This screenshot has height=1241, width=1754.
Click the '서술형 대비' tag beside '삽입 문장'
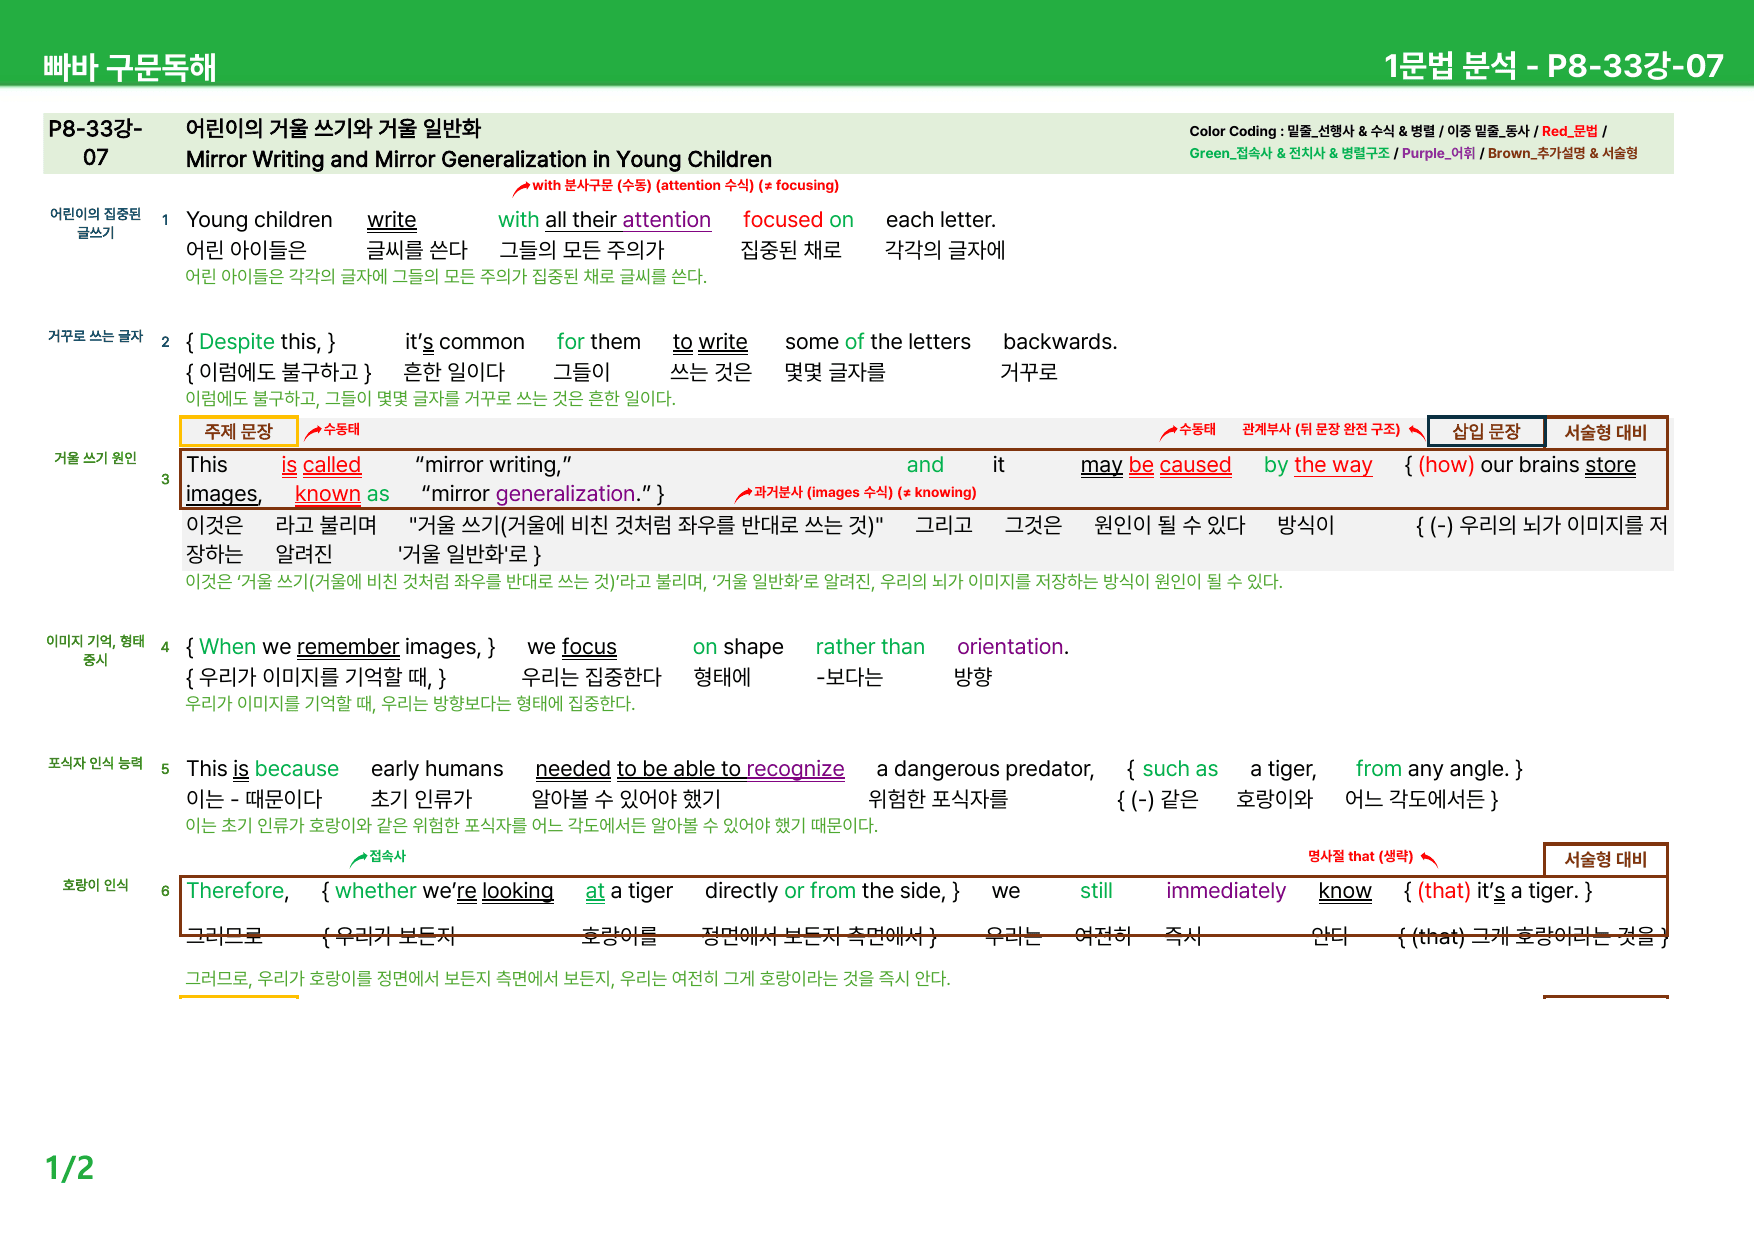[x=1605, y=432]
